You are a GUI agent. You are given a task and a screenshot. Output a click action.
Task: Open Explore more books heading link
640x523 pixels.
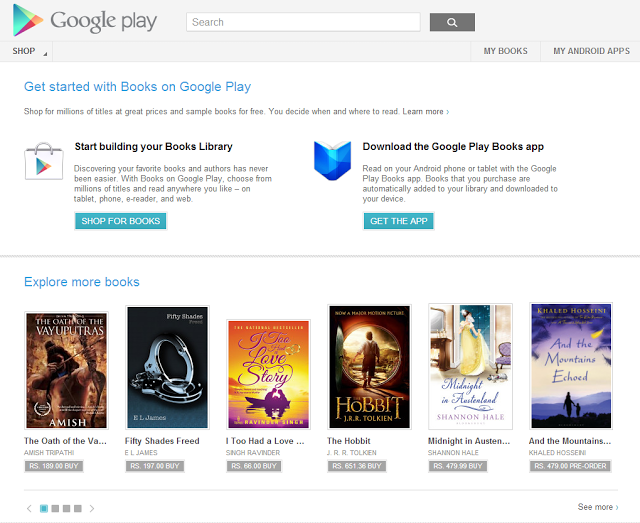click(82, 282)
